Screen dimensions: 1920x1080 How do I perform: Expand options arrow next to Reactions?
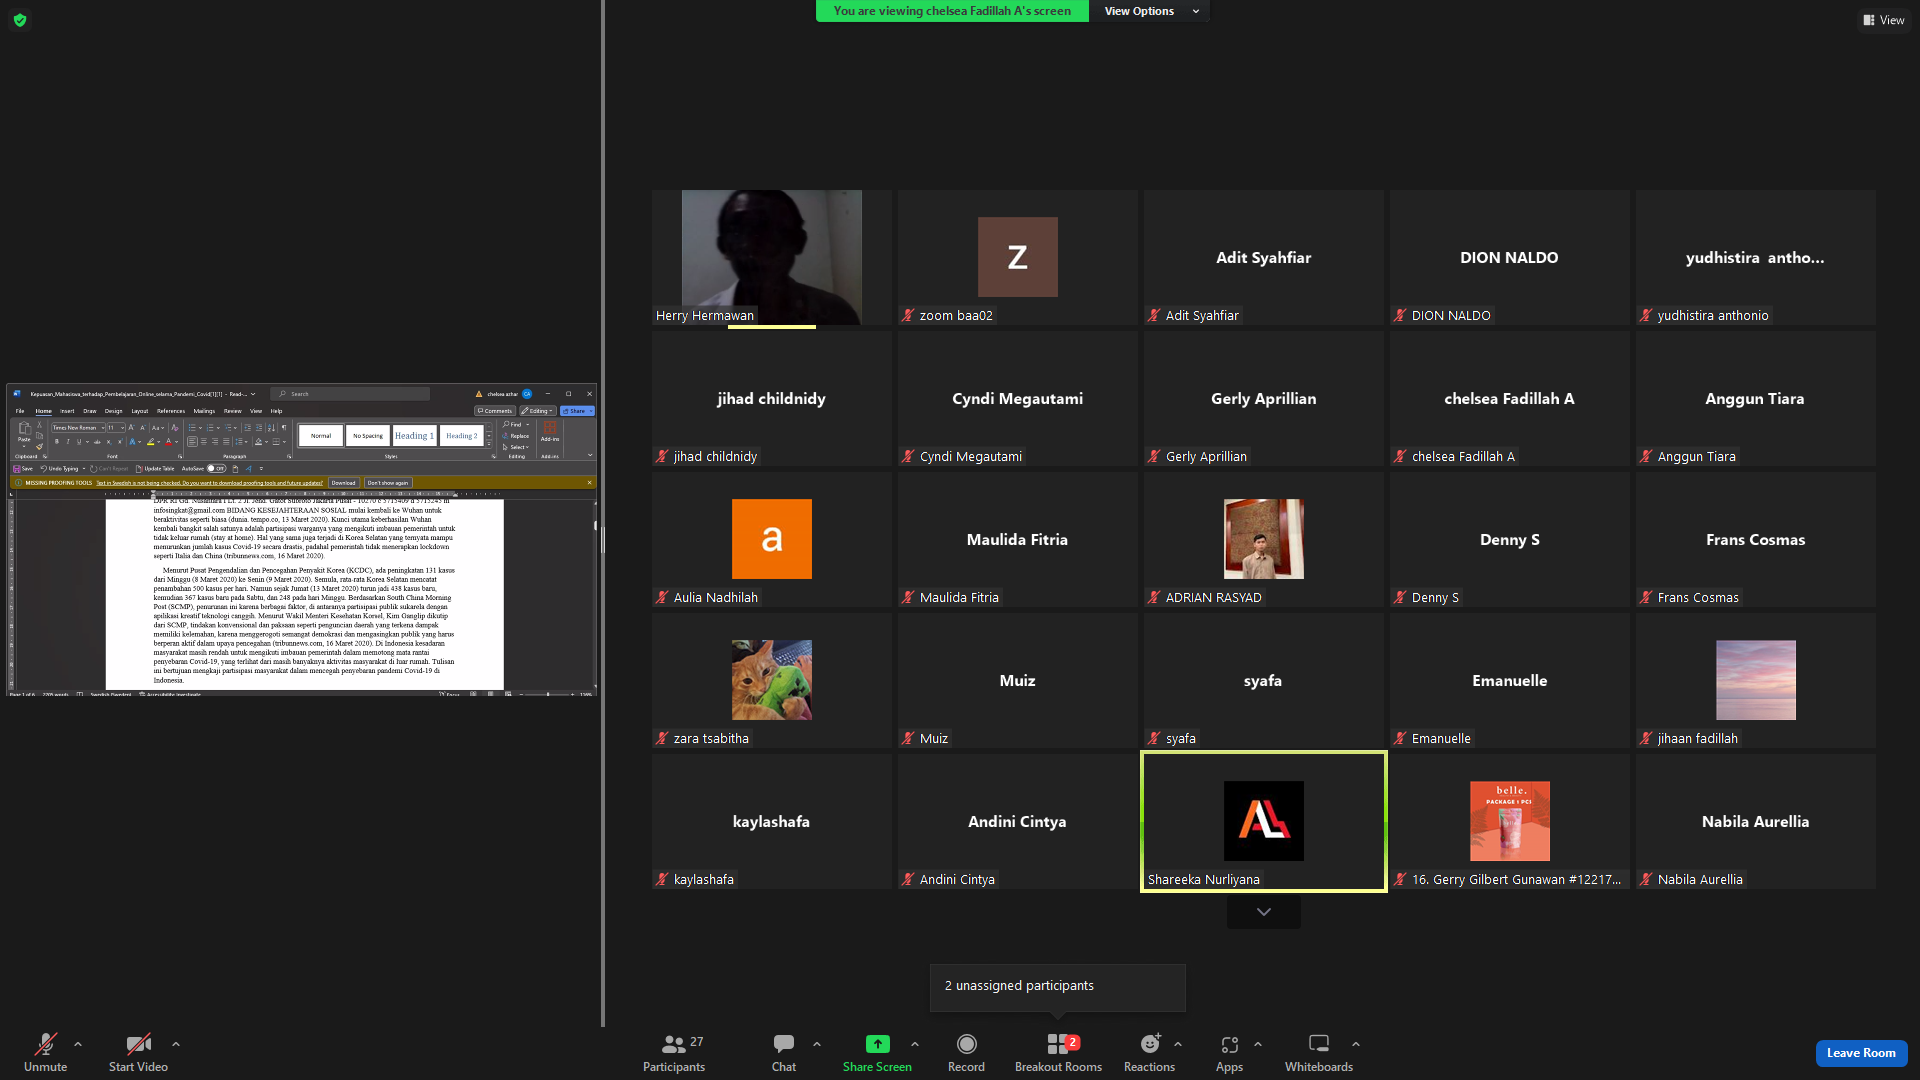click(1178, 1044)
